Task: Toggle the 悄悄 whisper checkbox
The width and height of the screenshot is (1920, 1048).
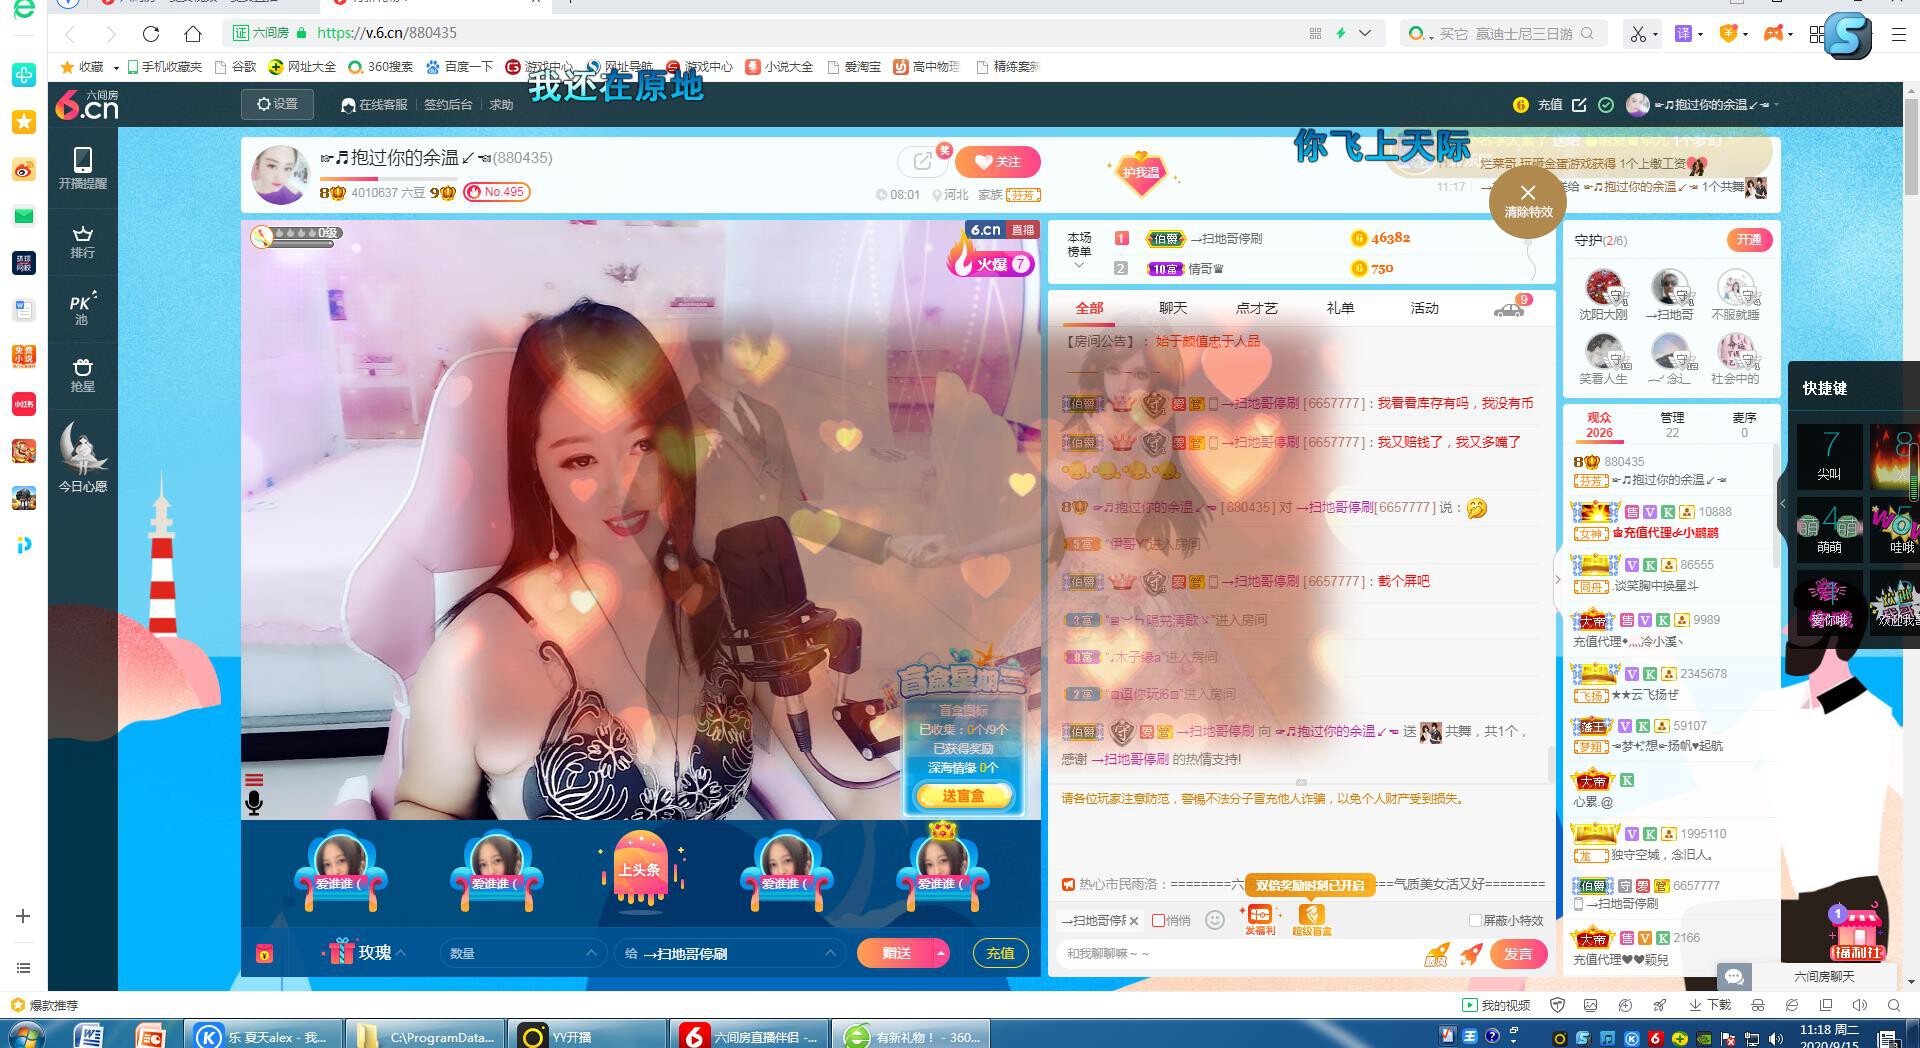Action: (1158, 921)
